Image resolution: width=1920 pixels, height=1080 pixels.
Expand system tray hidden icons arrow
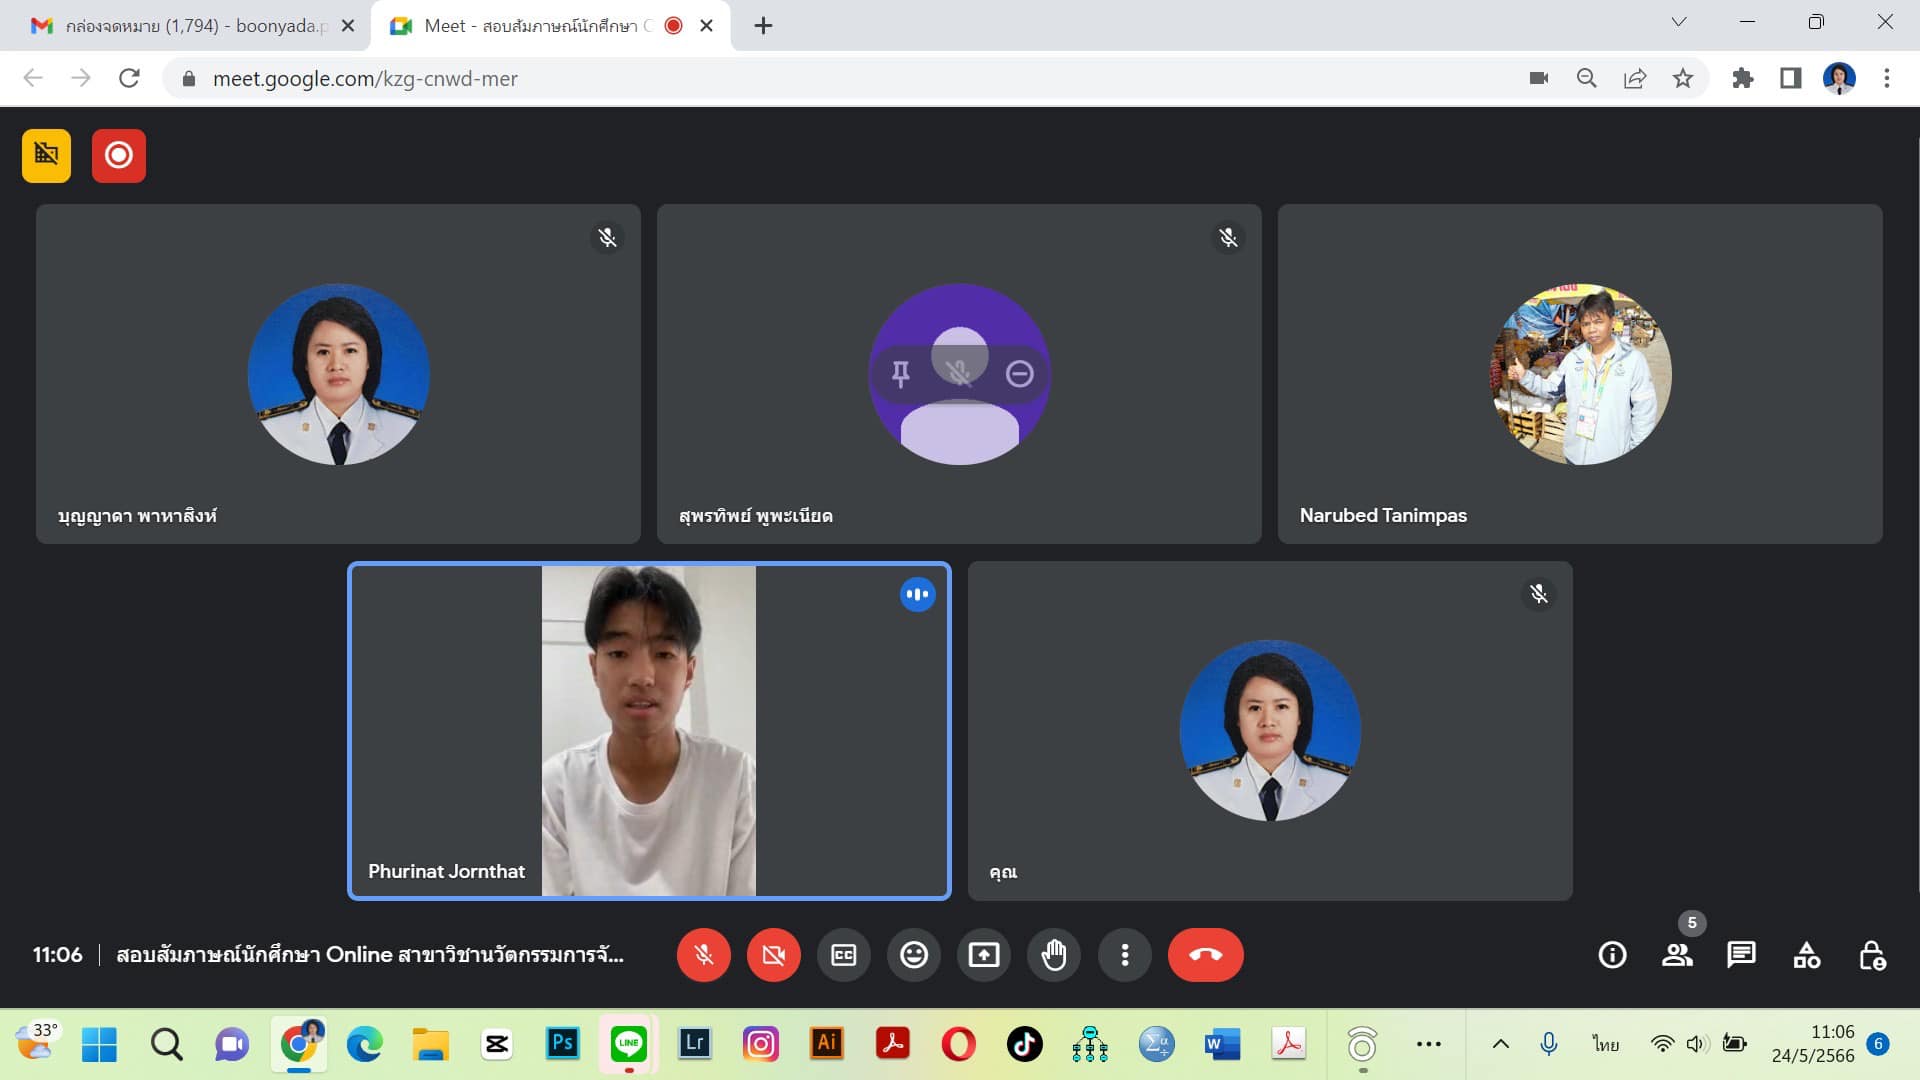[1500, 1044]
